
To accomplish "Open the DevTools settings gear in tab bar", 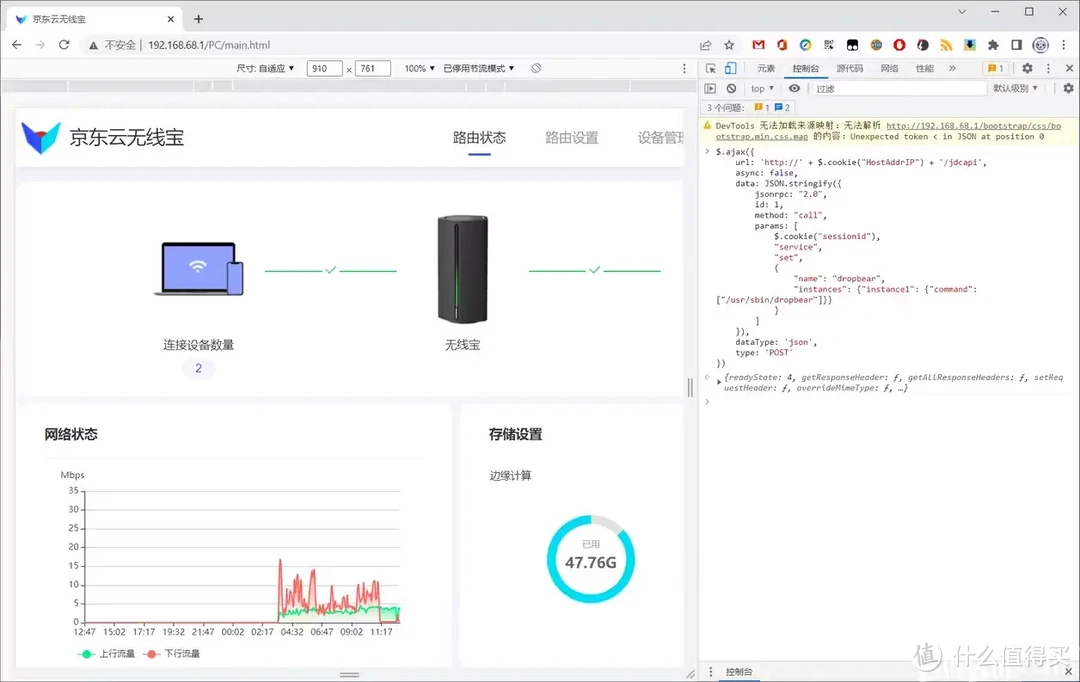I will (1027, 69).
